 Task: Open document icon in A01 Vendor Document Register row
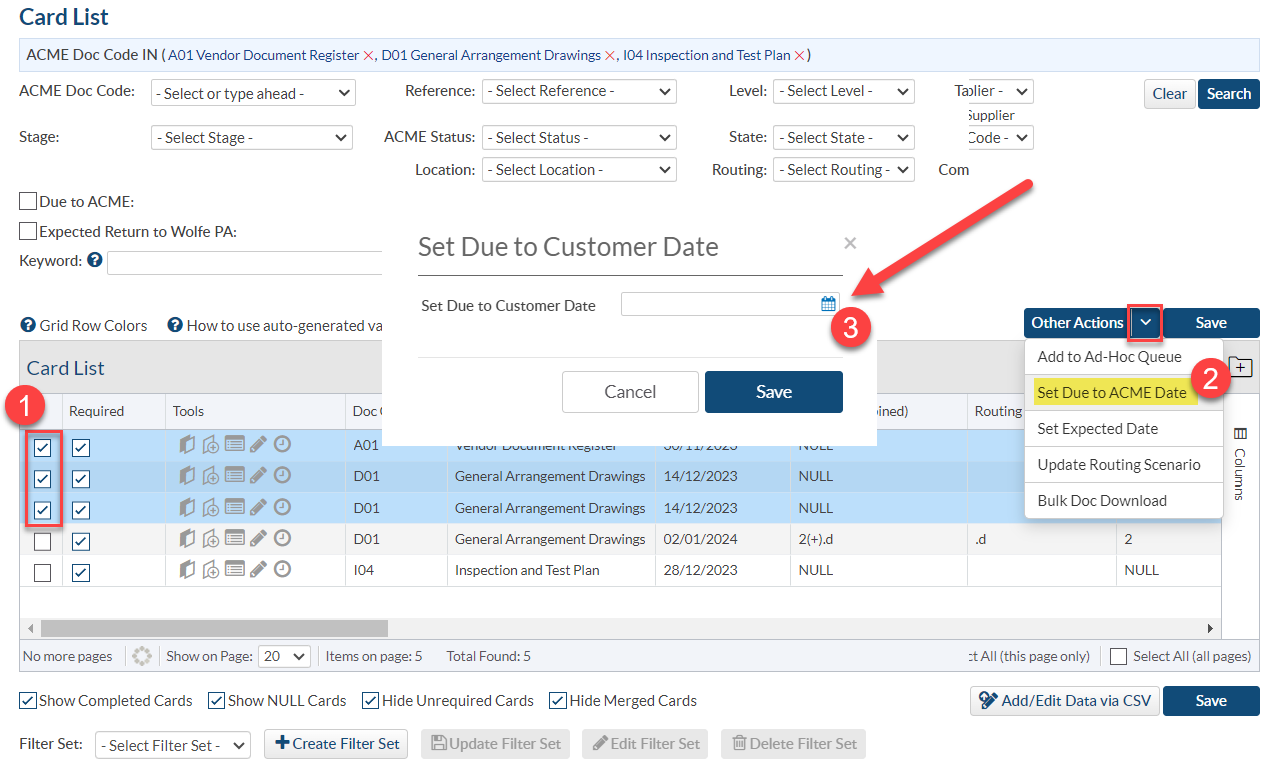point(186,444)
